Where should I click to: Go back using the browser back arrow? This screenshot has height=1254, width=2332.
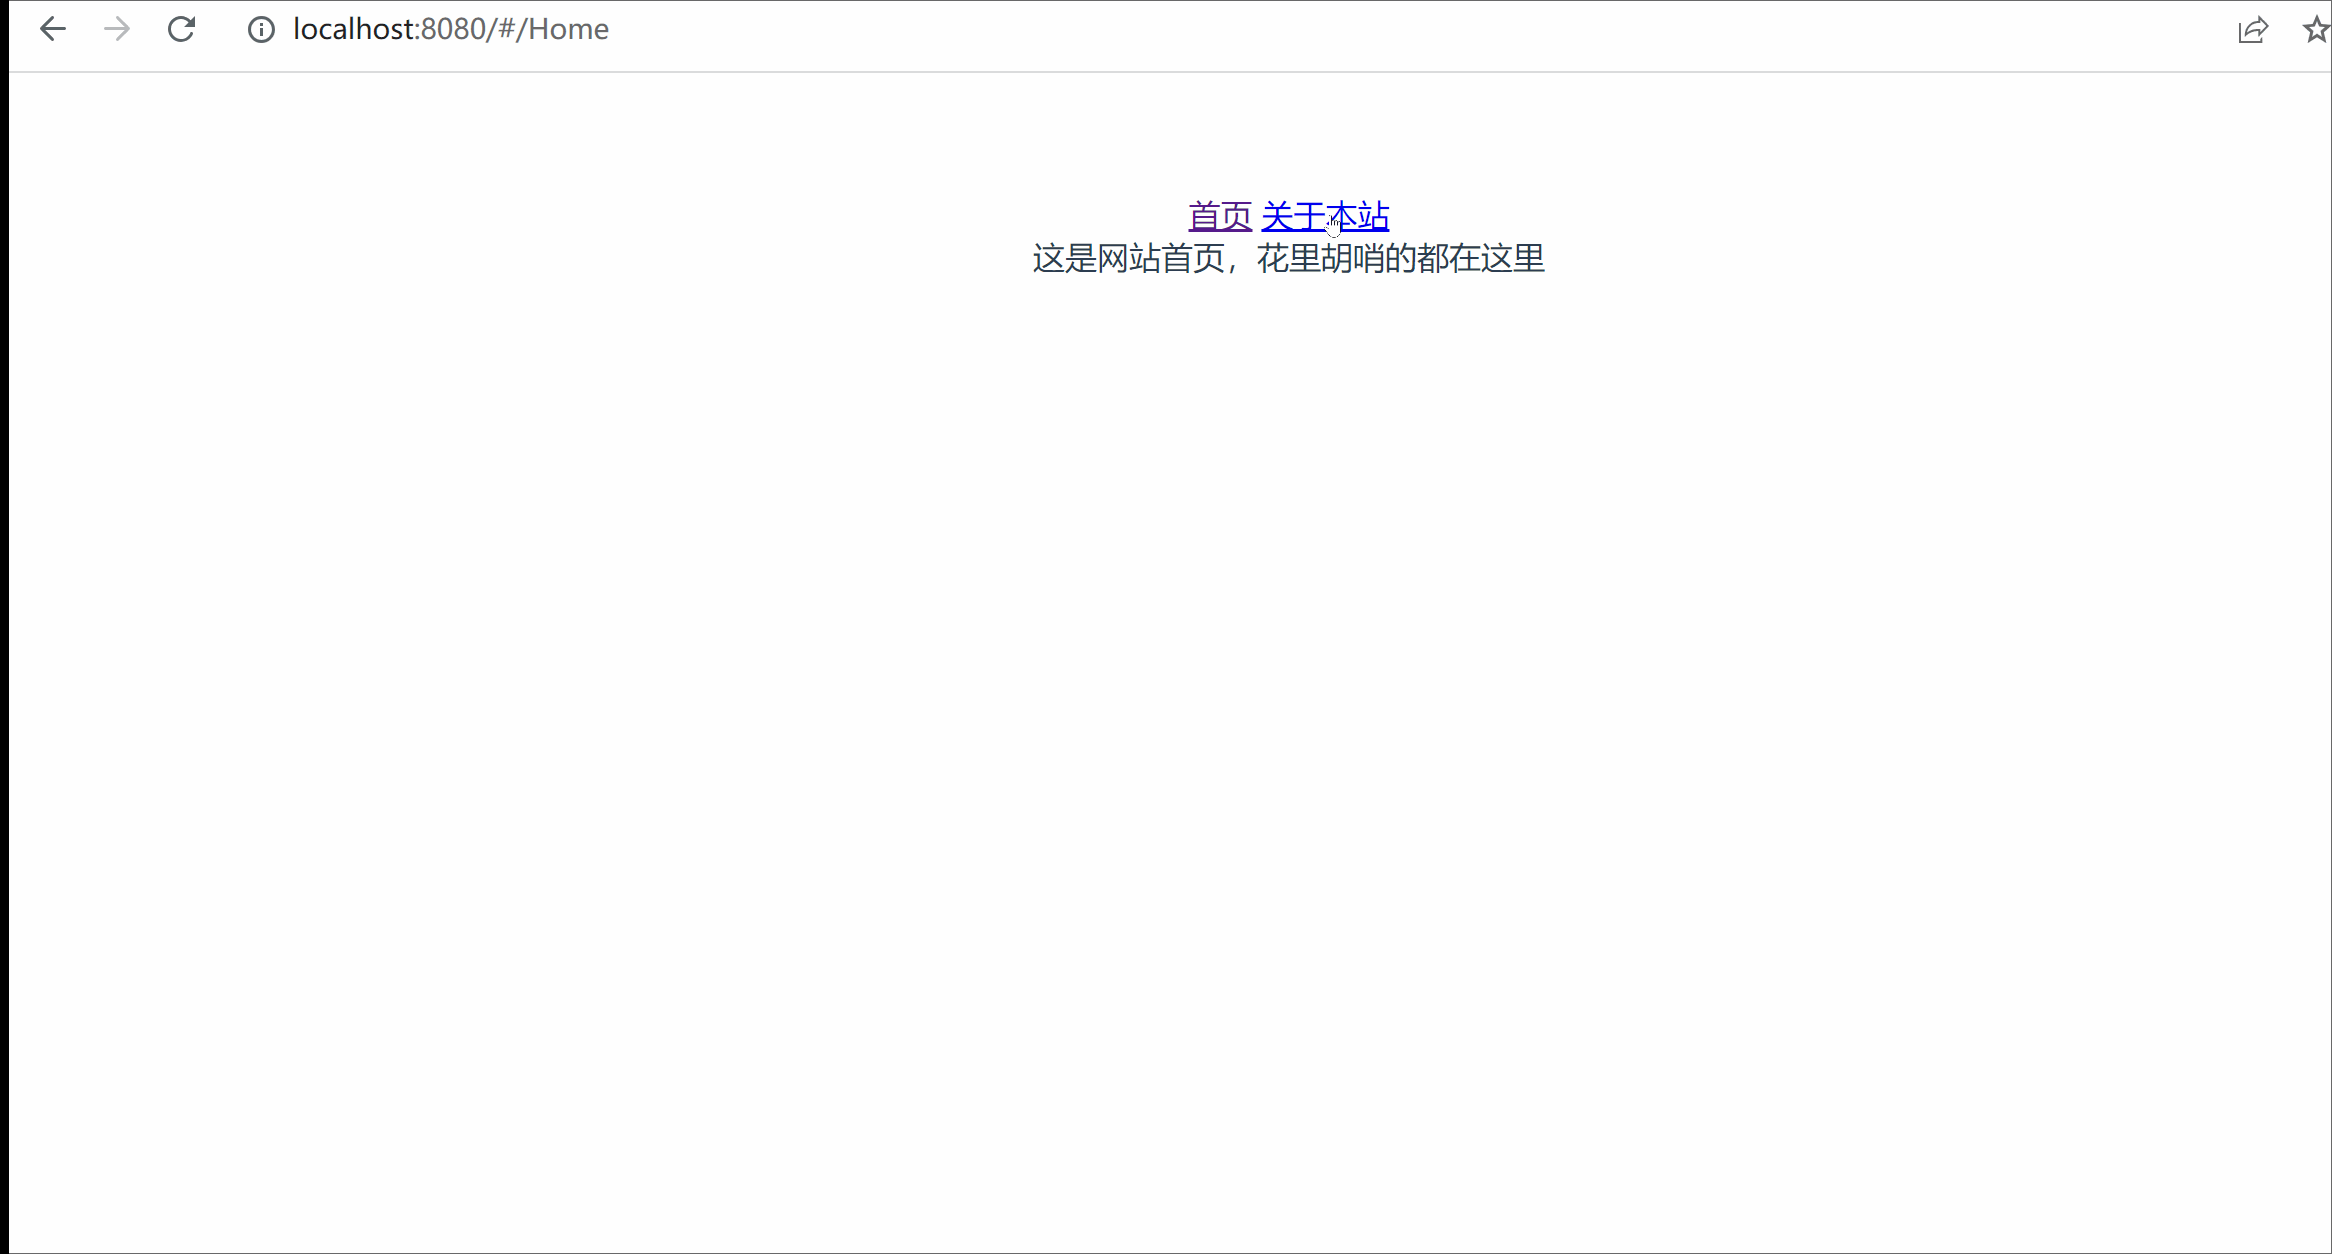tap(52, 29)
